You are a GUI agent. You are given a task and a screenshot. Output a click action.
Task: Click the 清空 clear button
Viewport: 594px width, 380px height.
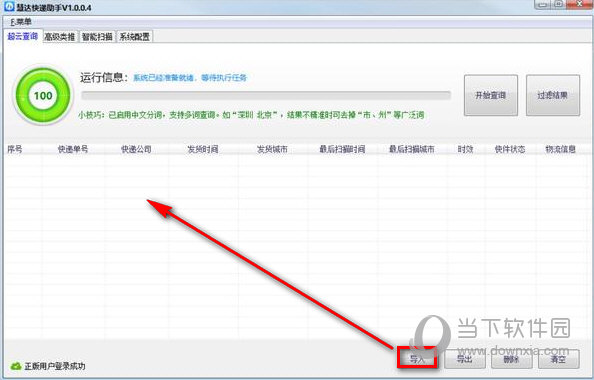pyautogui.click(x=558, y=359)
